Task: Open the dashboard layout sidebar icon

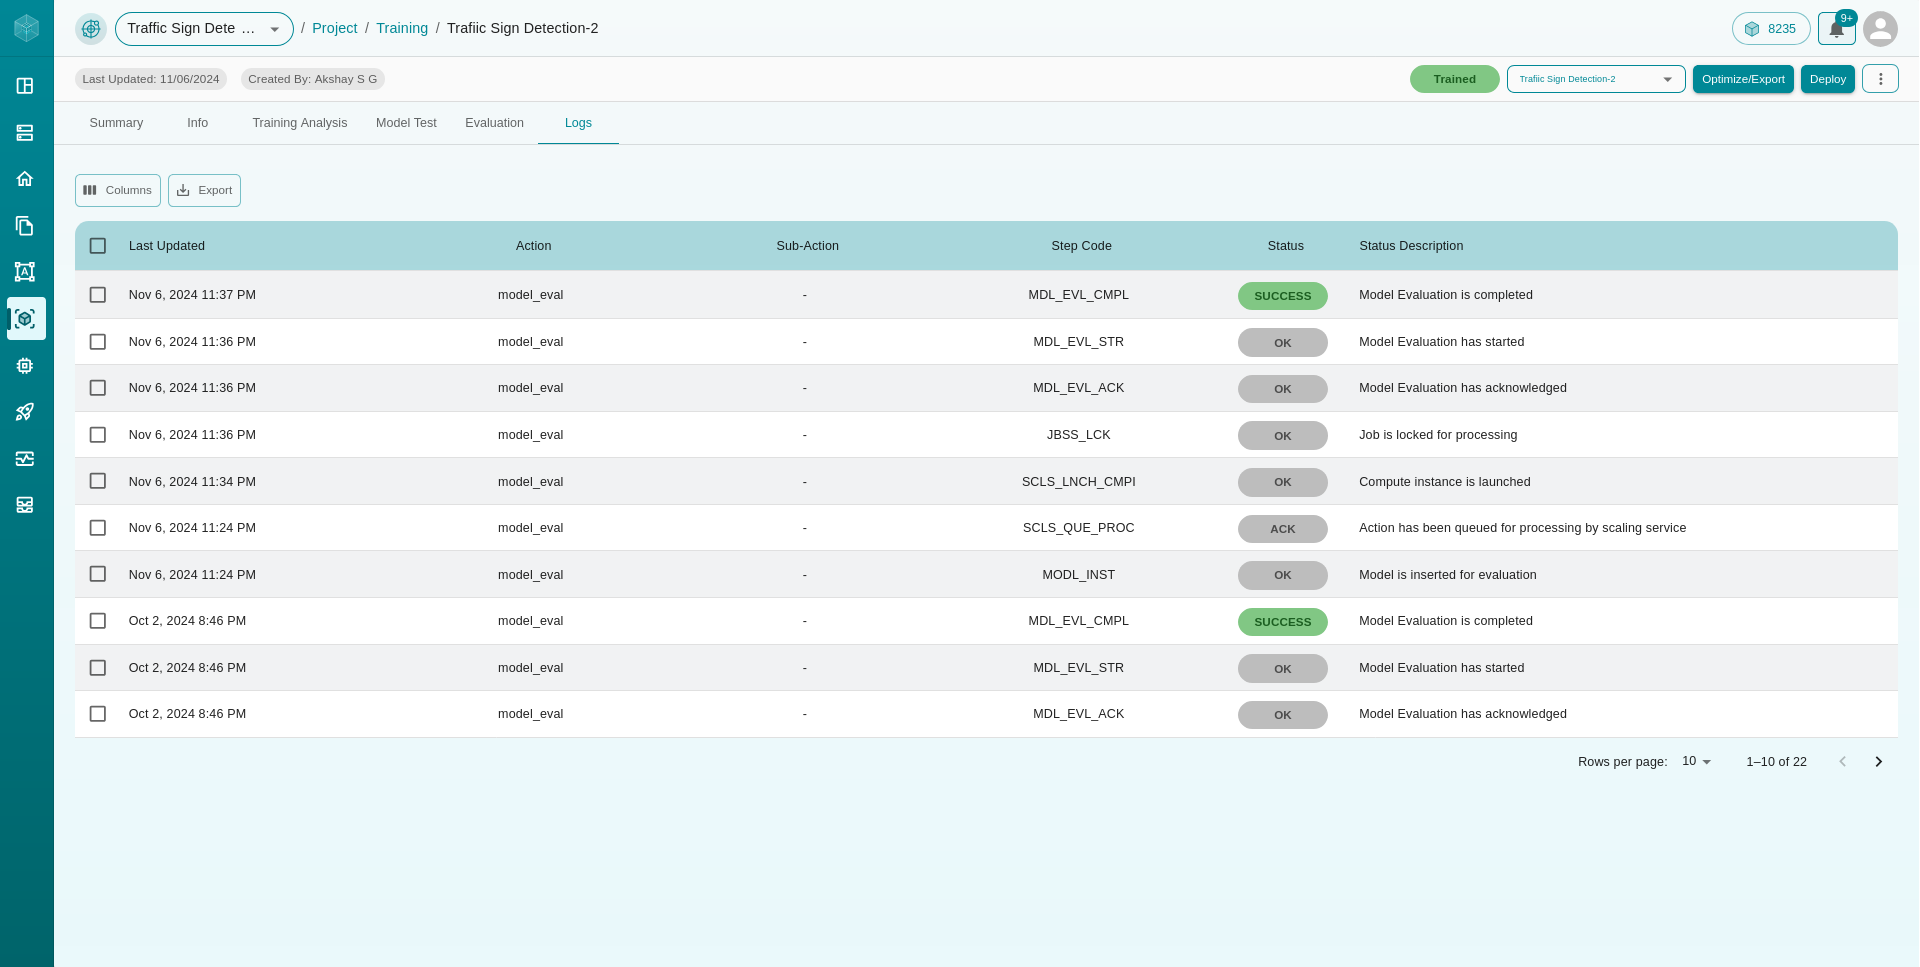Action: (x=25, y=86)
